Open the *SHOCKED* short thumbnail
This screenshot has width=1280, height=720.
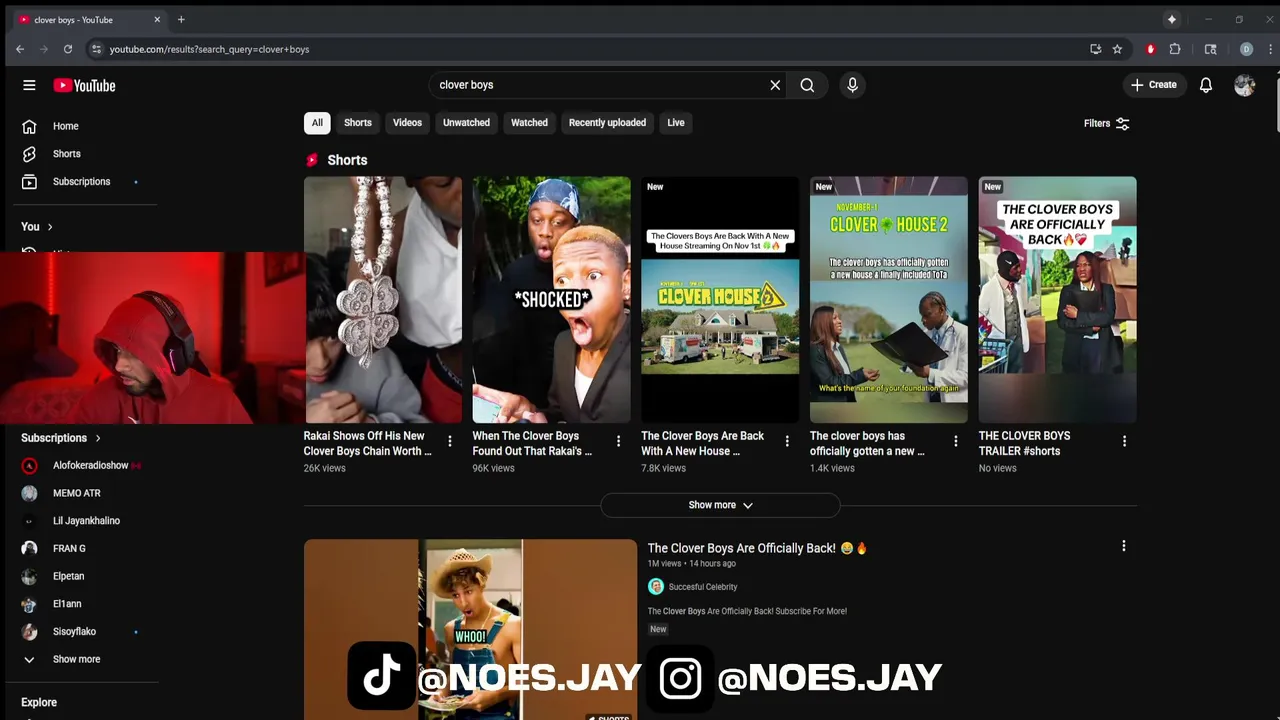pyautogui.click(x=552, y=300)
